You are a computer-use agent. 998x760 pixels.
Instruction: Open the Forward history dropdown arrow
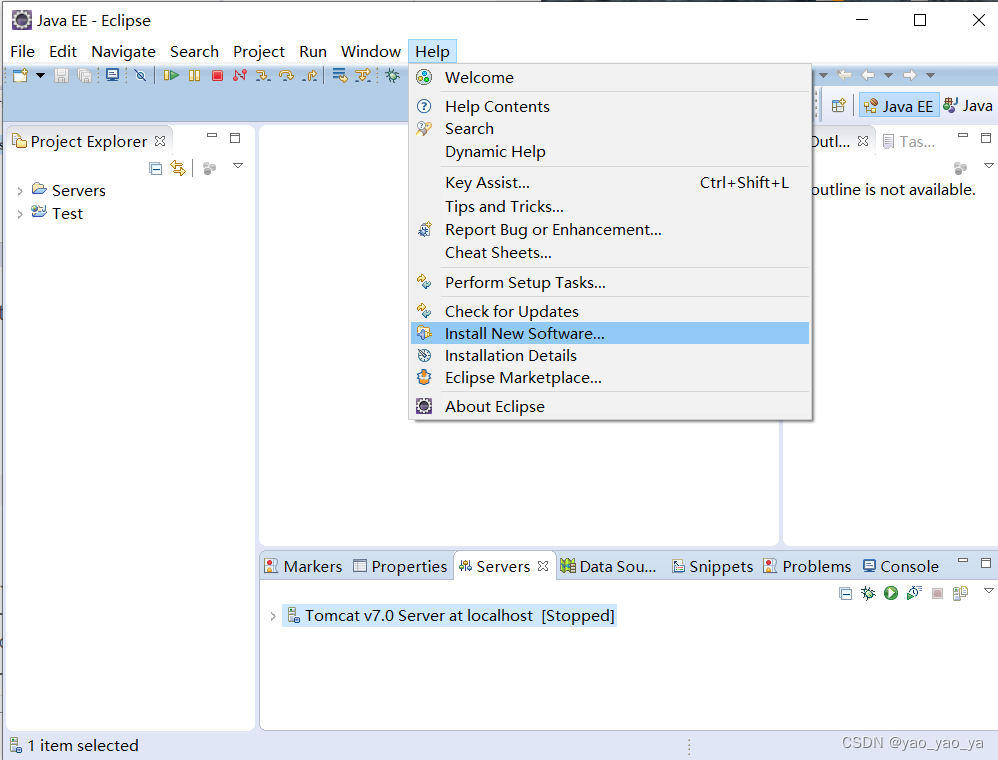click(x=930, y=75)
